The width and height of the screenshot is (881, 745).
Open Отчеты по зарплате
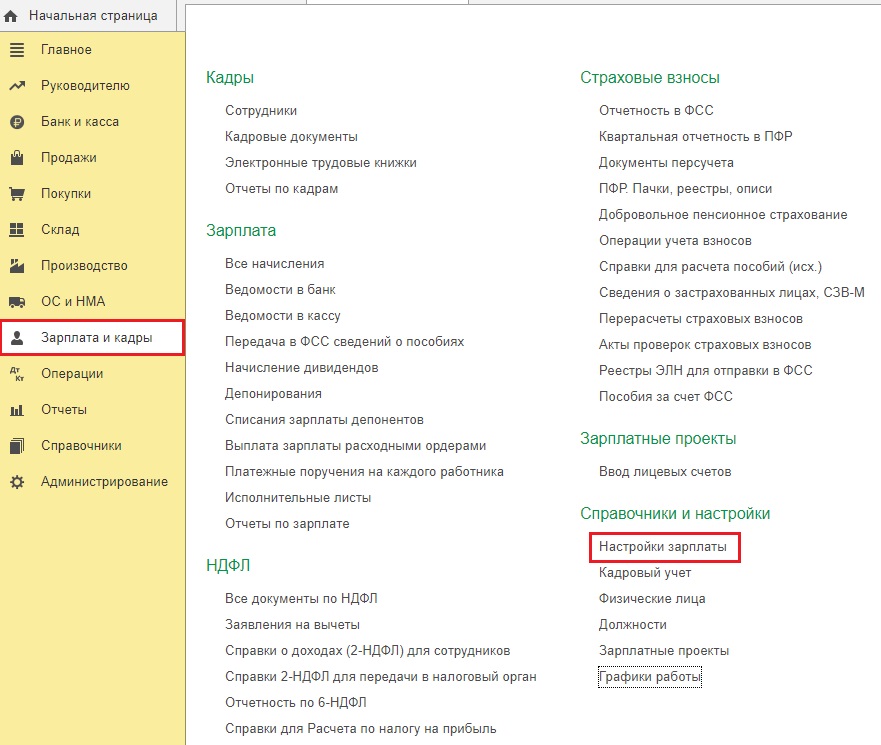(x=287, y=524)
